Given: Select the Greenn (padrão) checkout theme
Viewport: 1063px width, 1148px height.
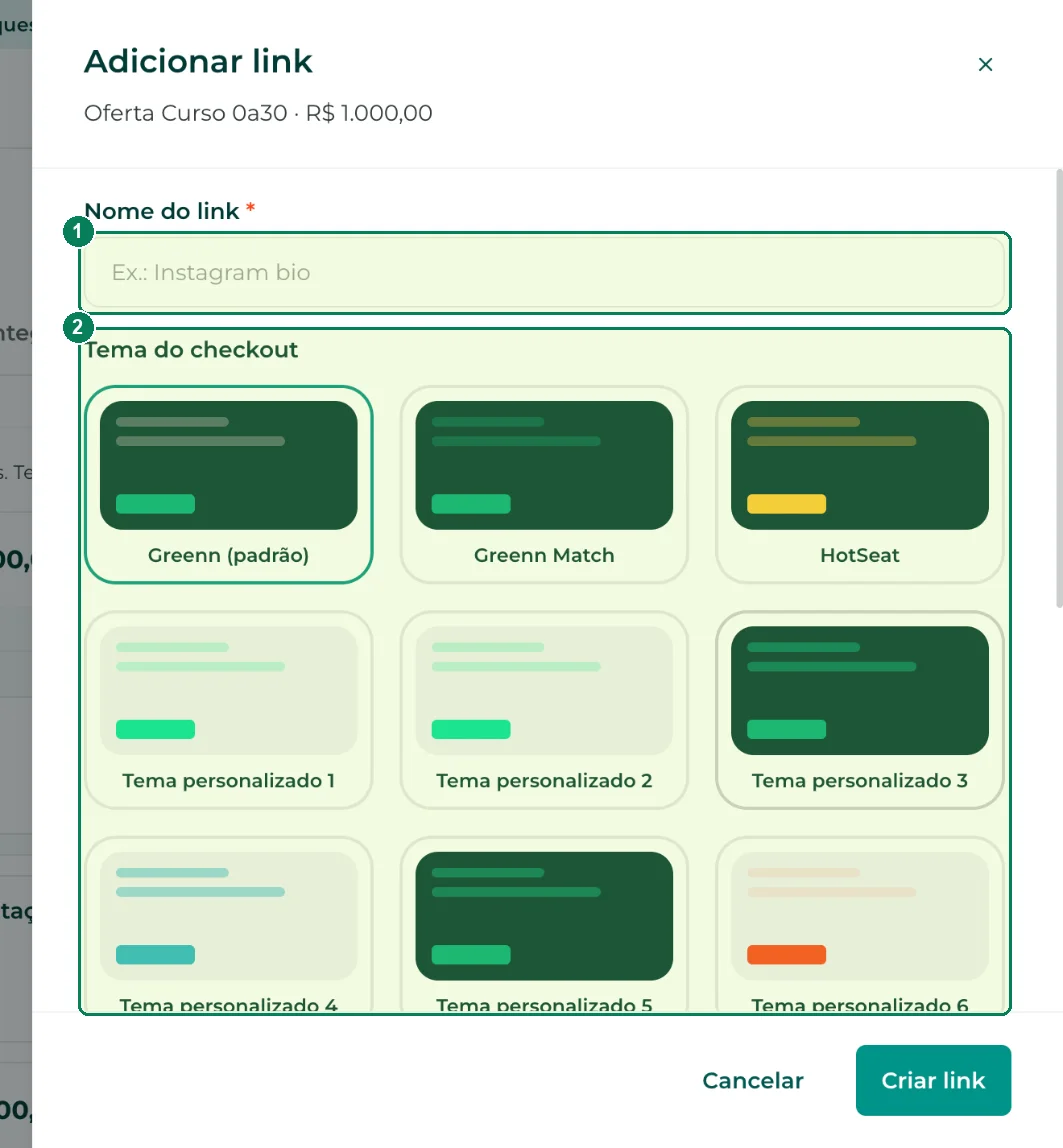Looking at the screenshot, I should tap(228, 485).
